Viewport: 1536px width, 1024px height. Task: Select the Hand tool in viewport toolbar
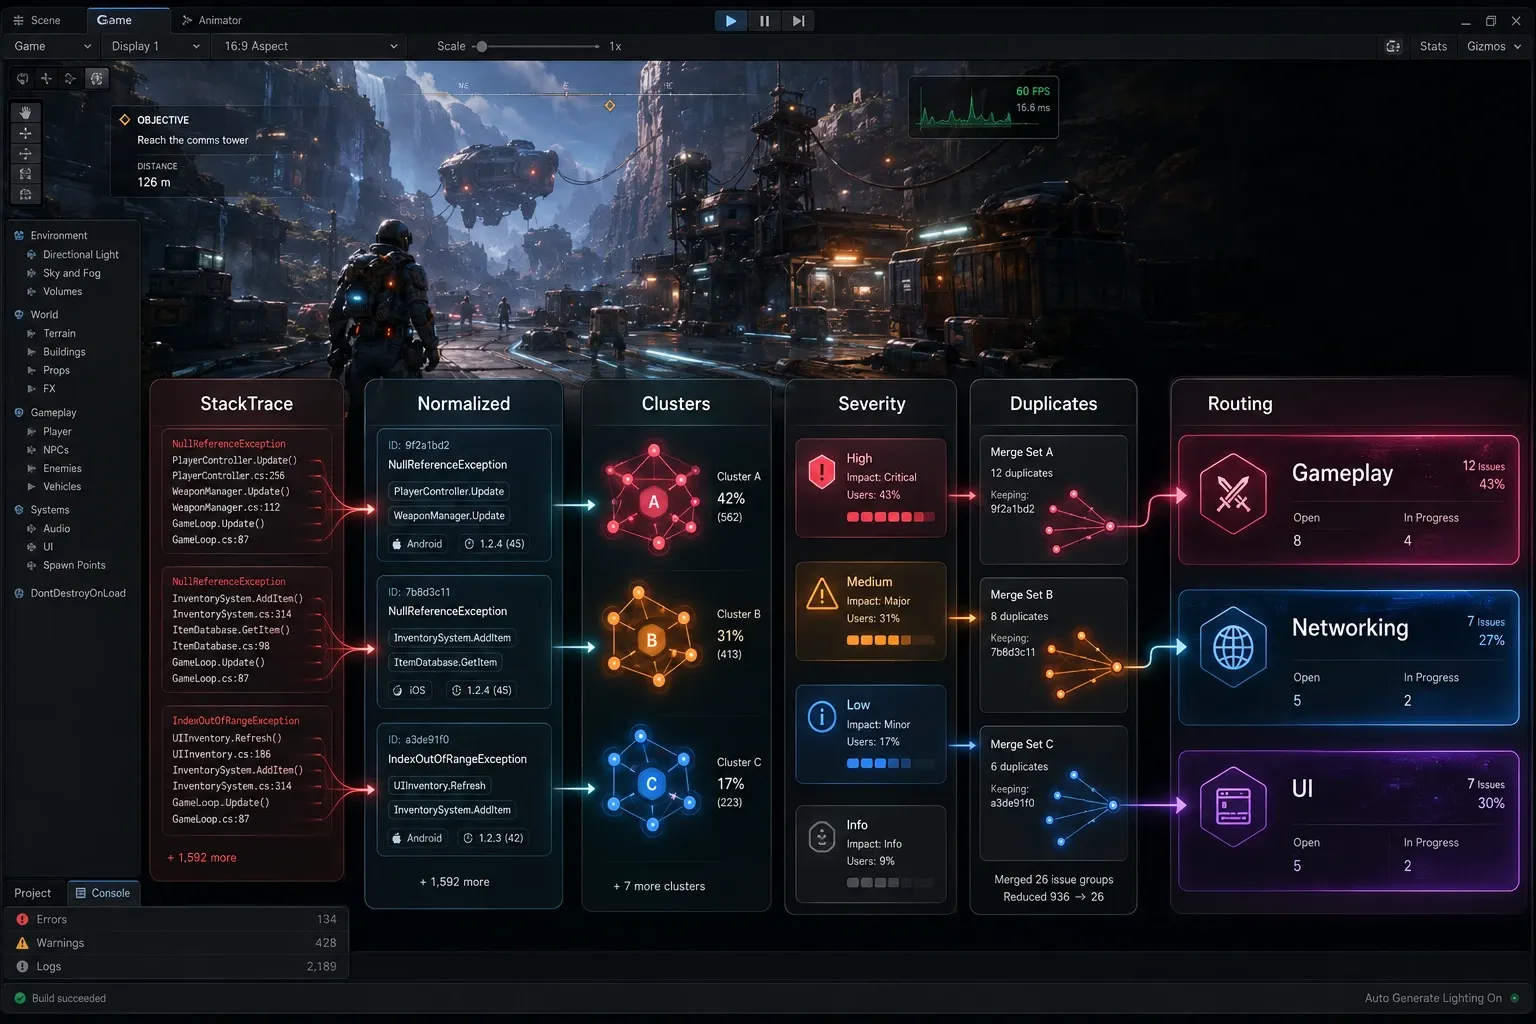25,112
